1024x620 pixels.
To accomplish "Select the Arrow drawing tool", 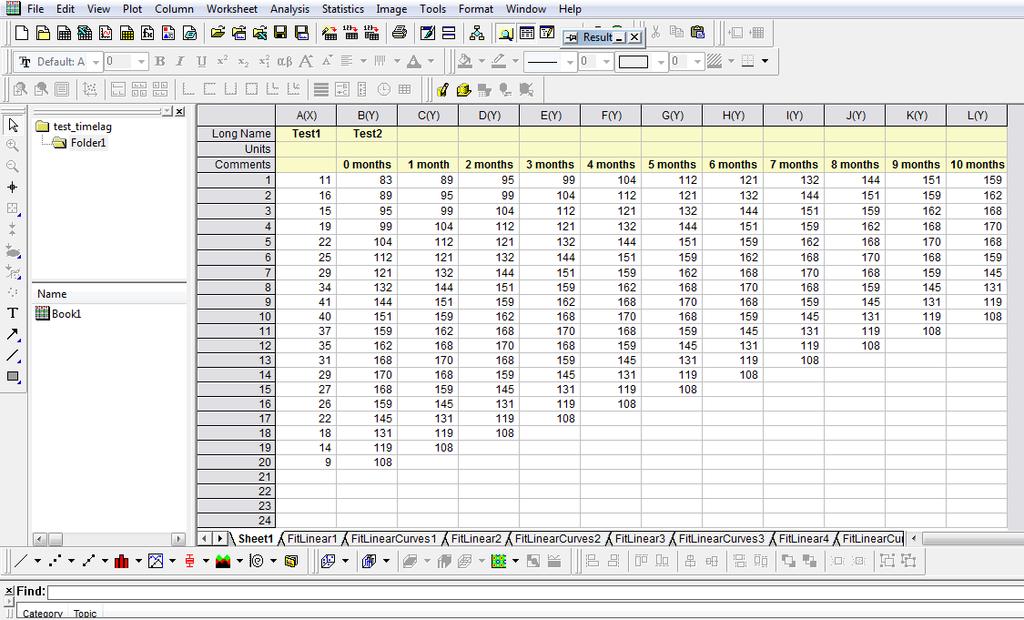I will [12, 334].
